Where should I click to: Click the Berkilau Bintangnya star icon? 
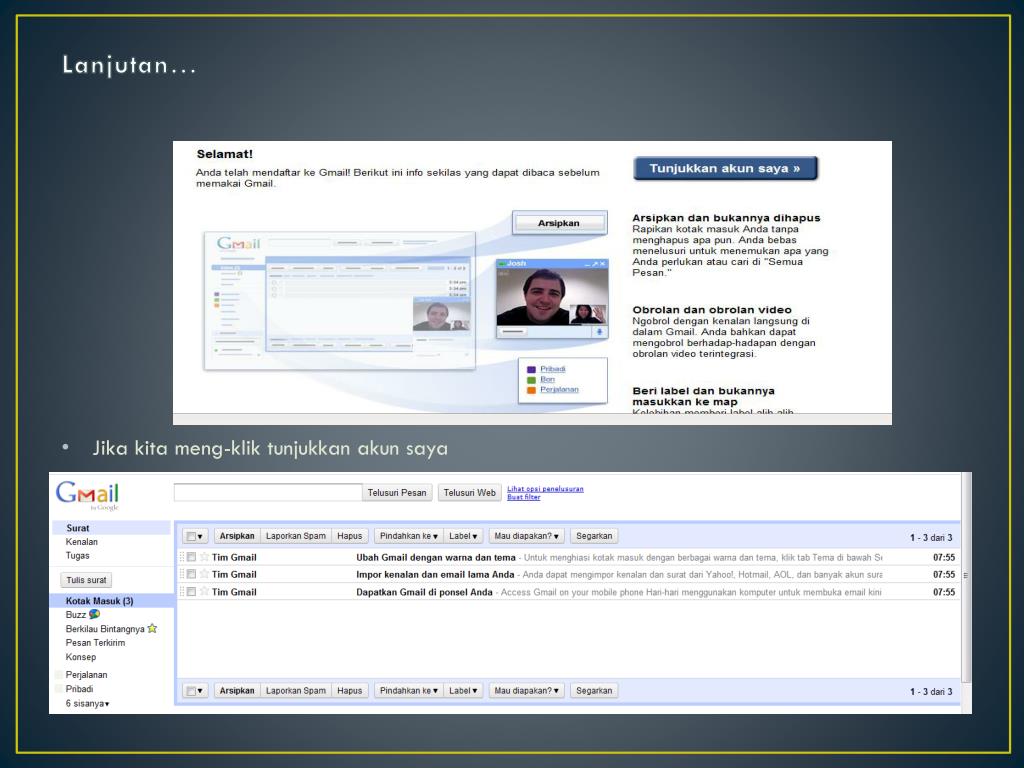[x=152, y=629]
